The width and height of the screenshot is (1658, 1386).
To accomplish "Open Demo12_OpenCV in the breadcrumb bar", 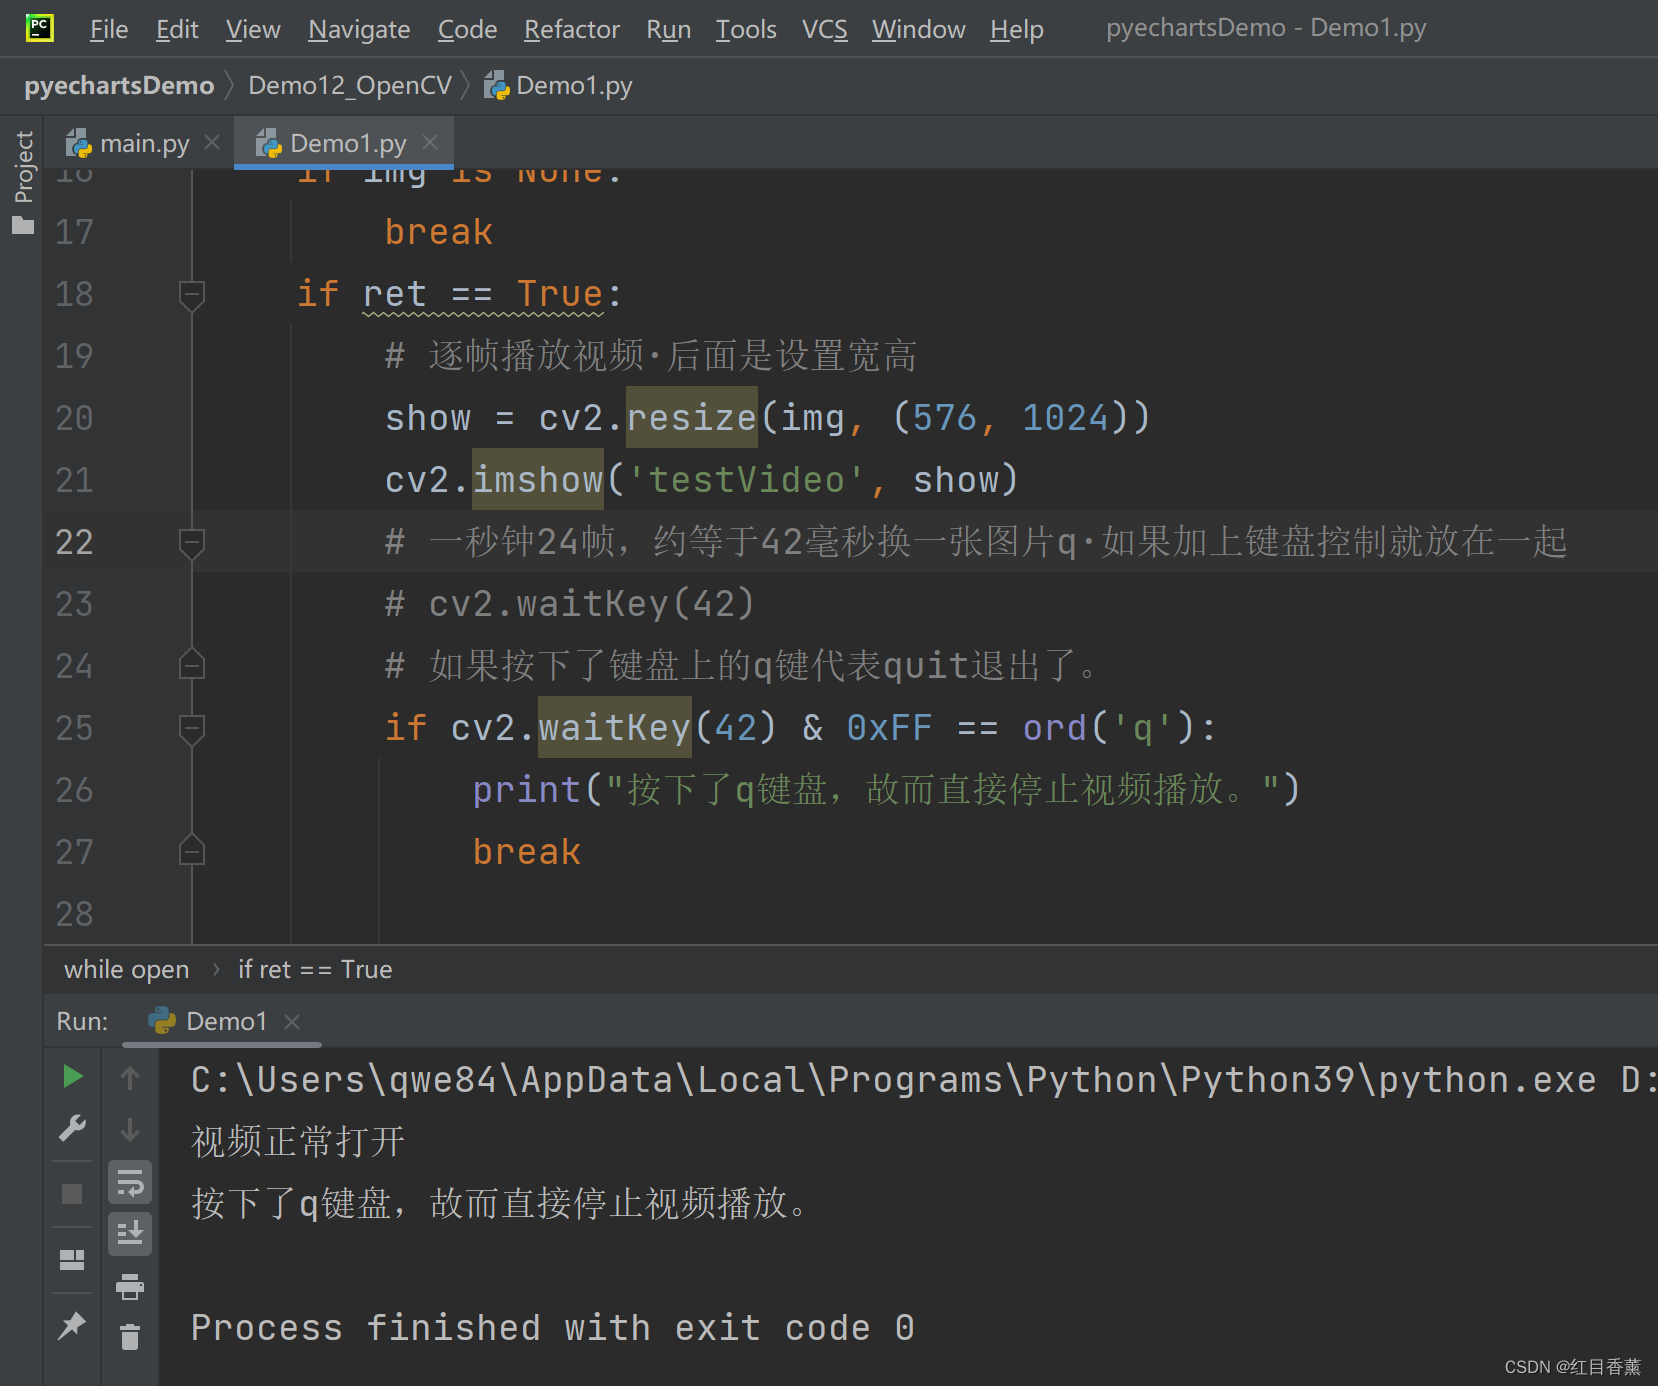I will tap(352, 85).
